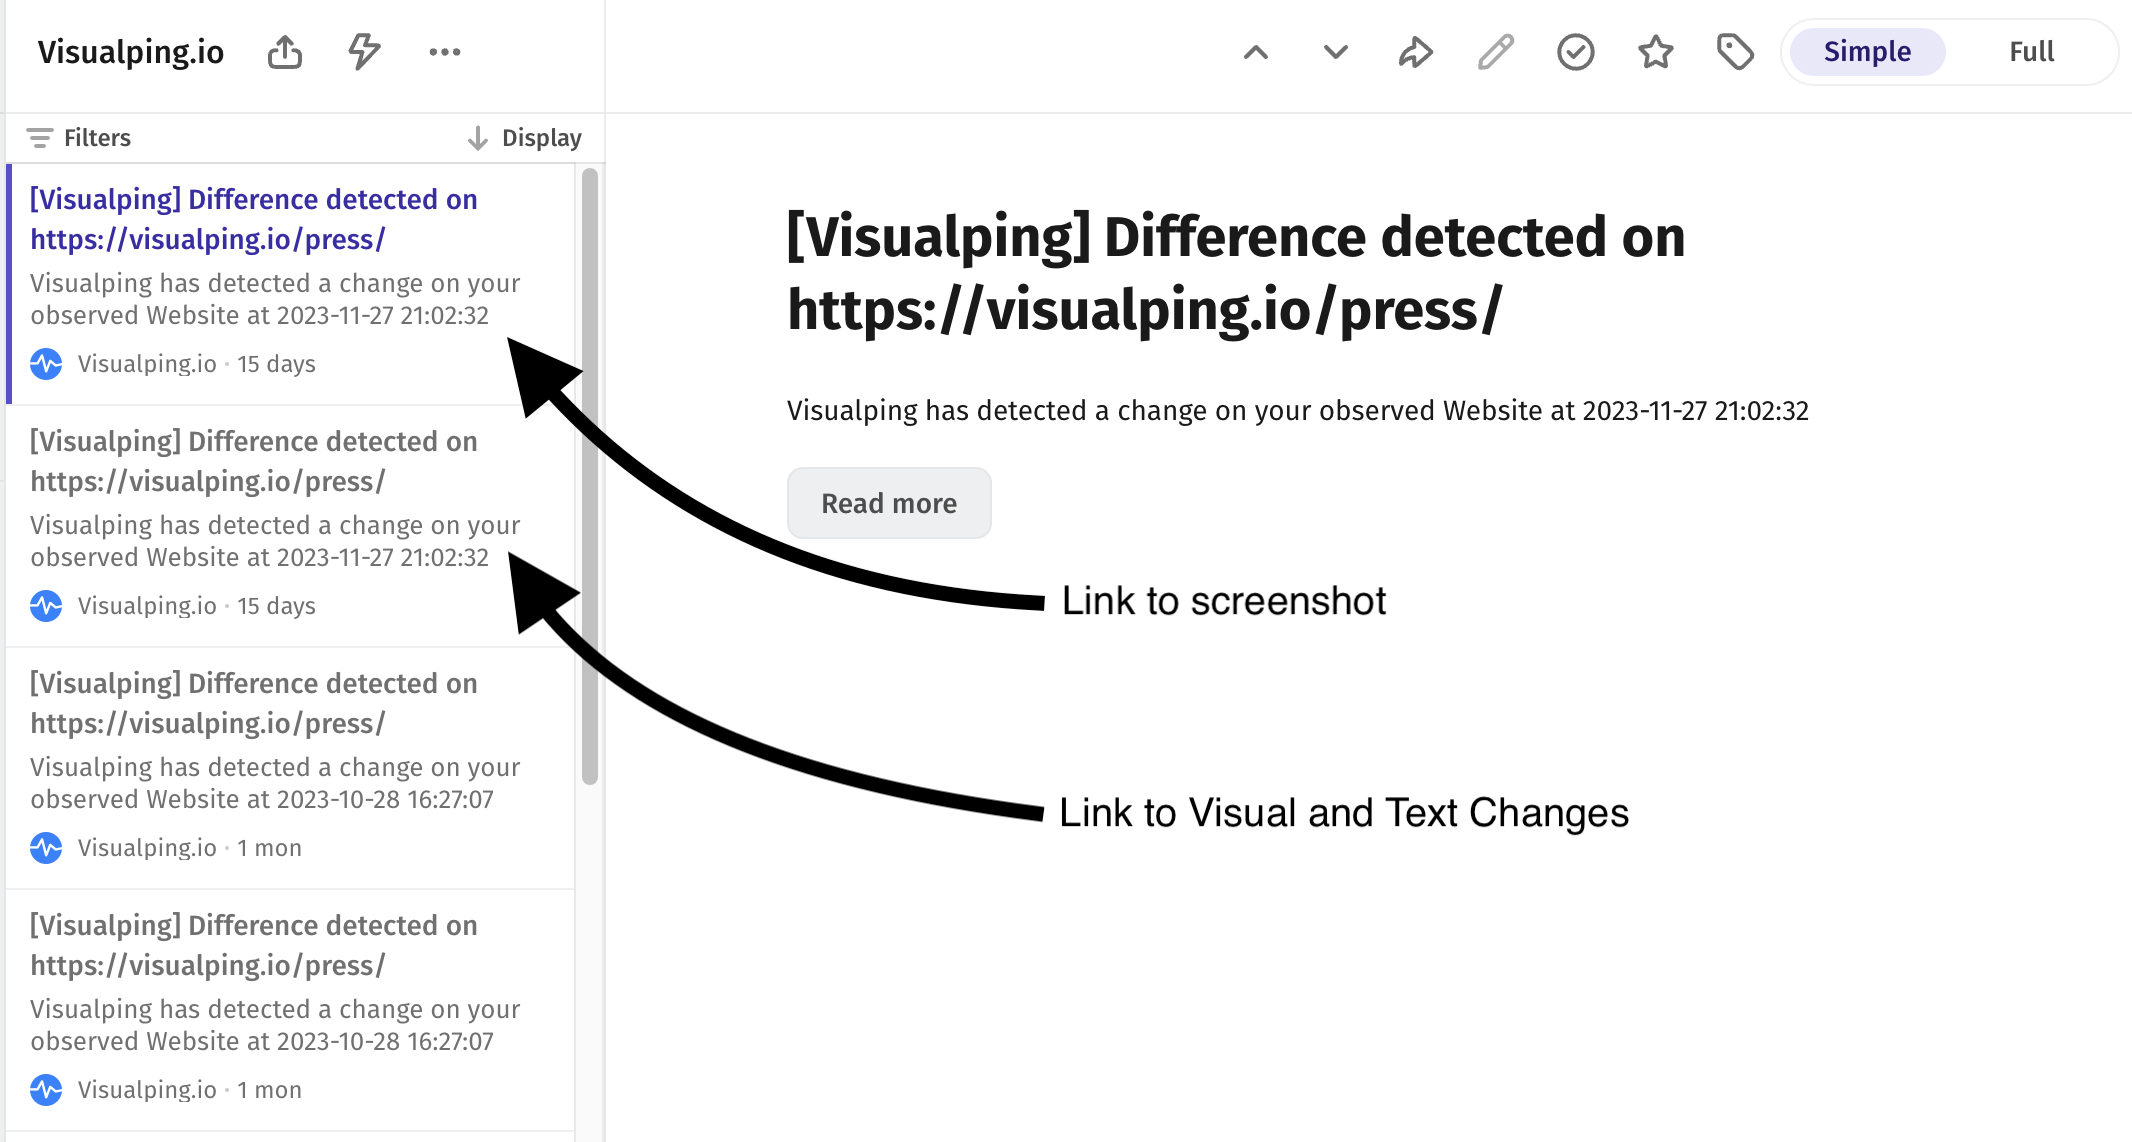Click Visualping avatar icon in last visible article
The image size is (2132, 1142).
(x=46, y=1090)
